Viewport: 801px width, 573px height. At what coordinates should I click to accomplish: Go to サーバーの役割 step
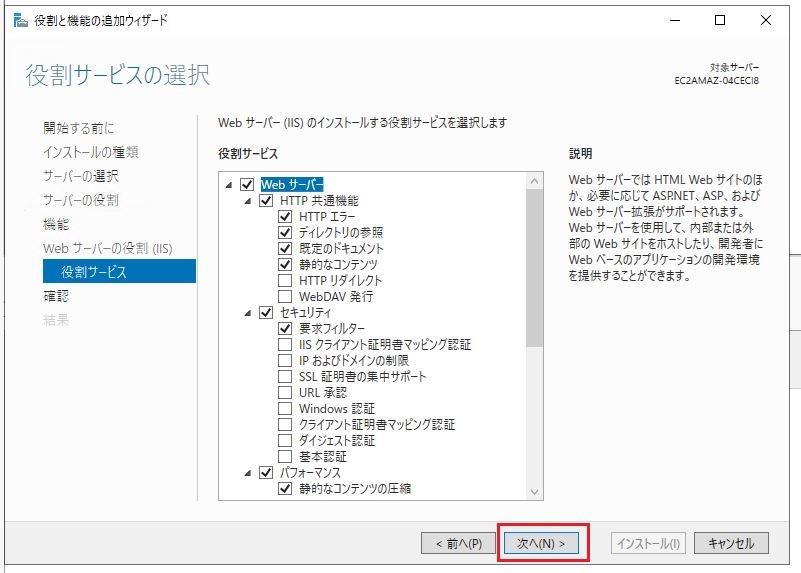click(x=81, y=200)
